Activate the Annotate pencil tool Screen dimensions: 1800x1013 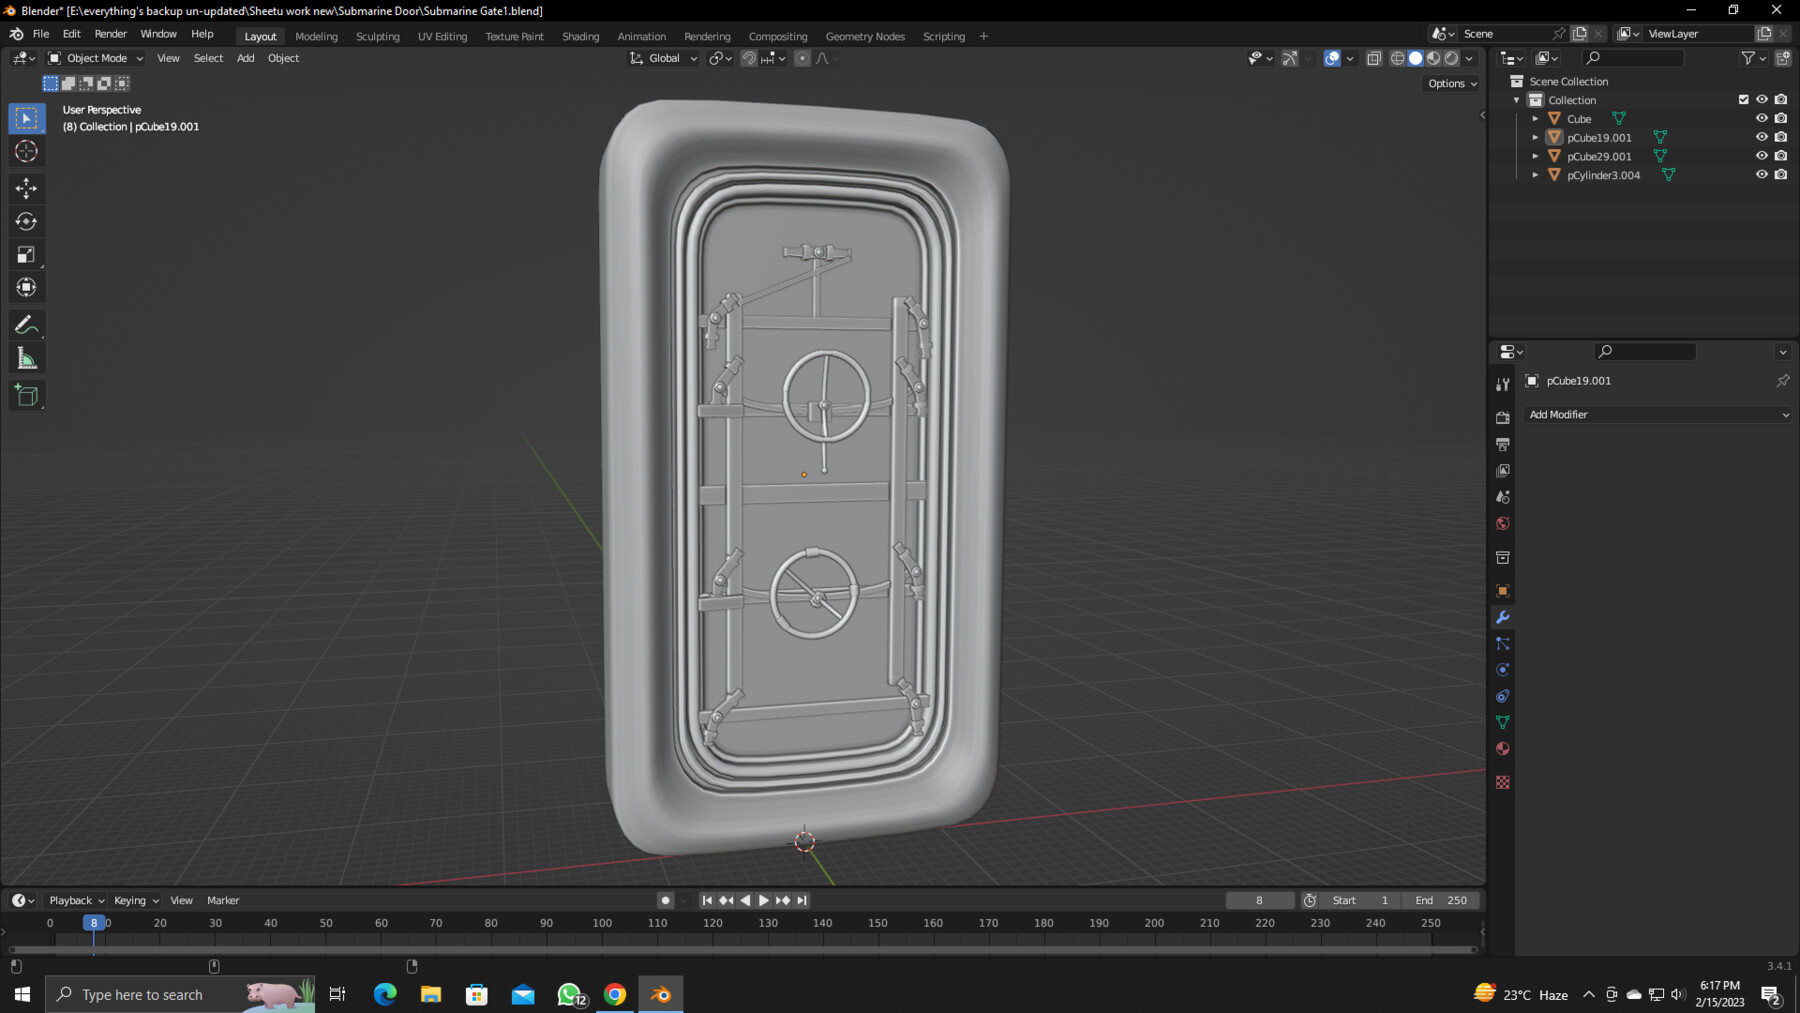pyautogui.click(x=27, y=325)
